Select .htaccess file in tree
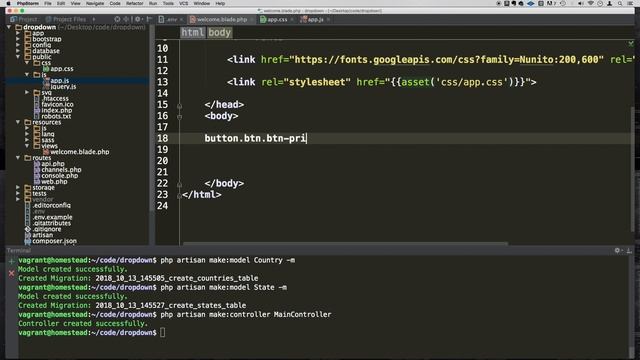This screenshot has width=640, height=360. (x=51, y=98)
